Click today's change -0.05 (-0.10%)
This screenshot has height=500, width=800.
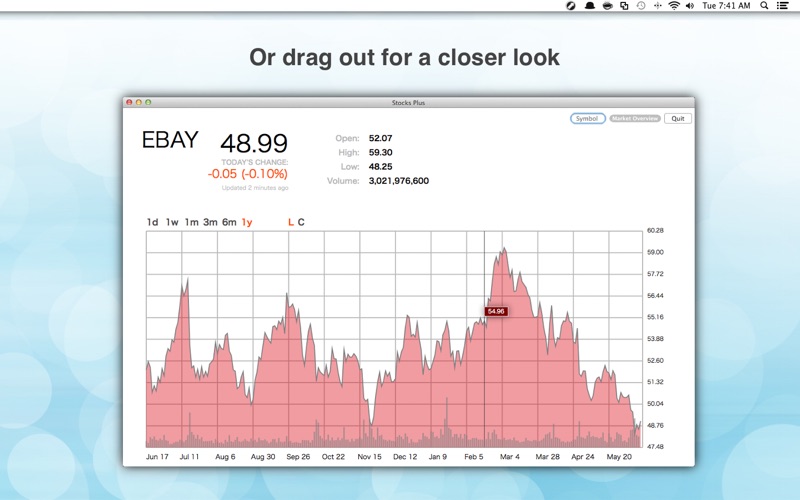pos(247,174)
